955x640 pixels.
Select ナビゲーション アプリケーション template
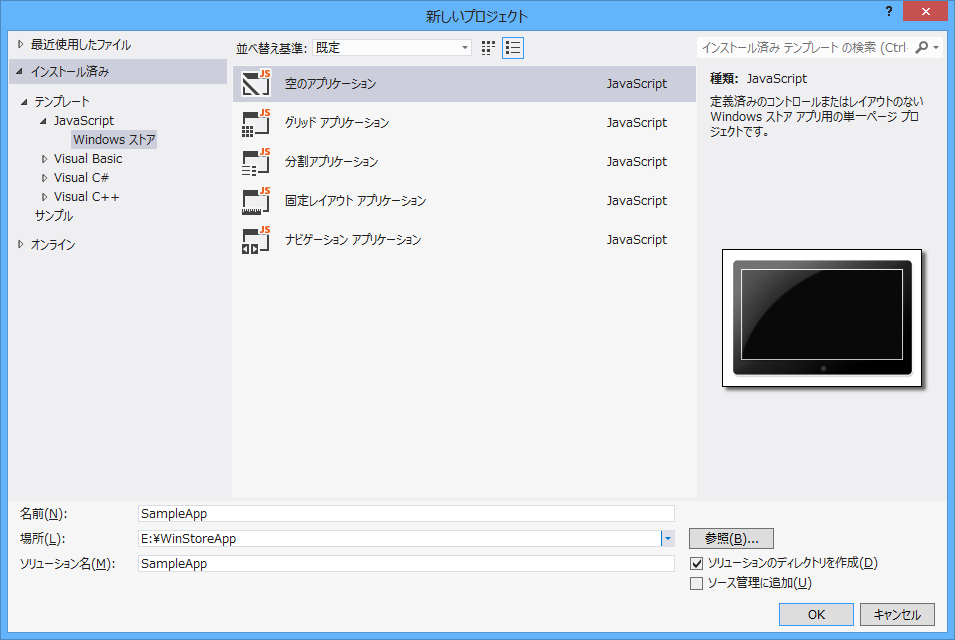(x=464, y=239)
